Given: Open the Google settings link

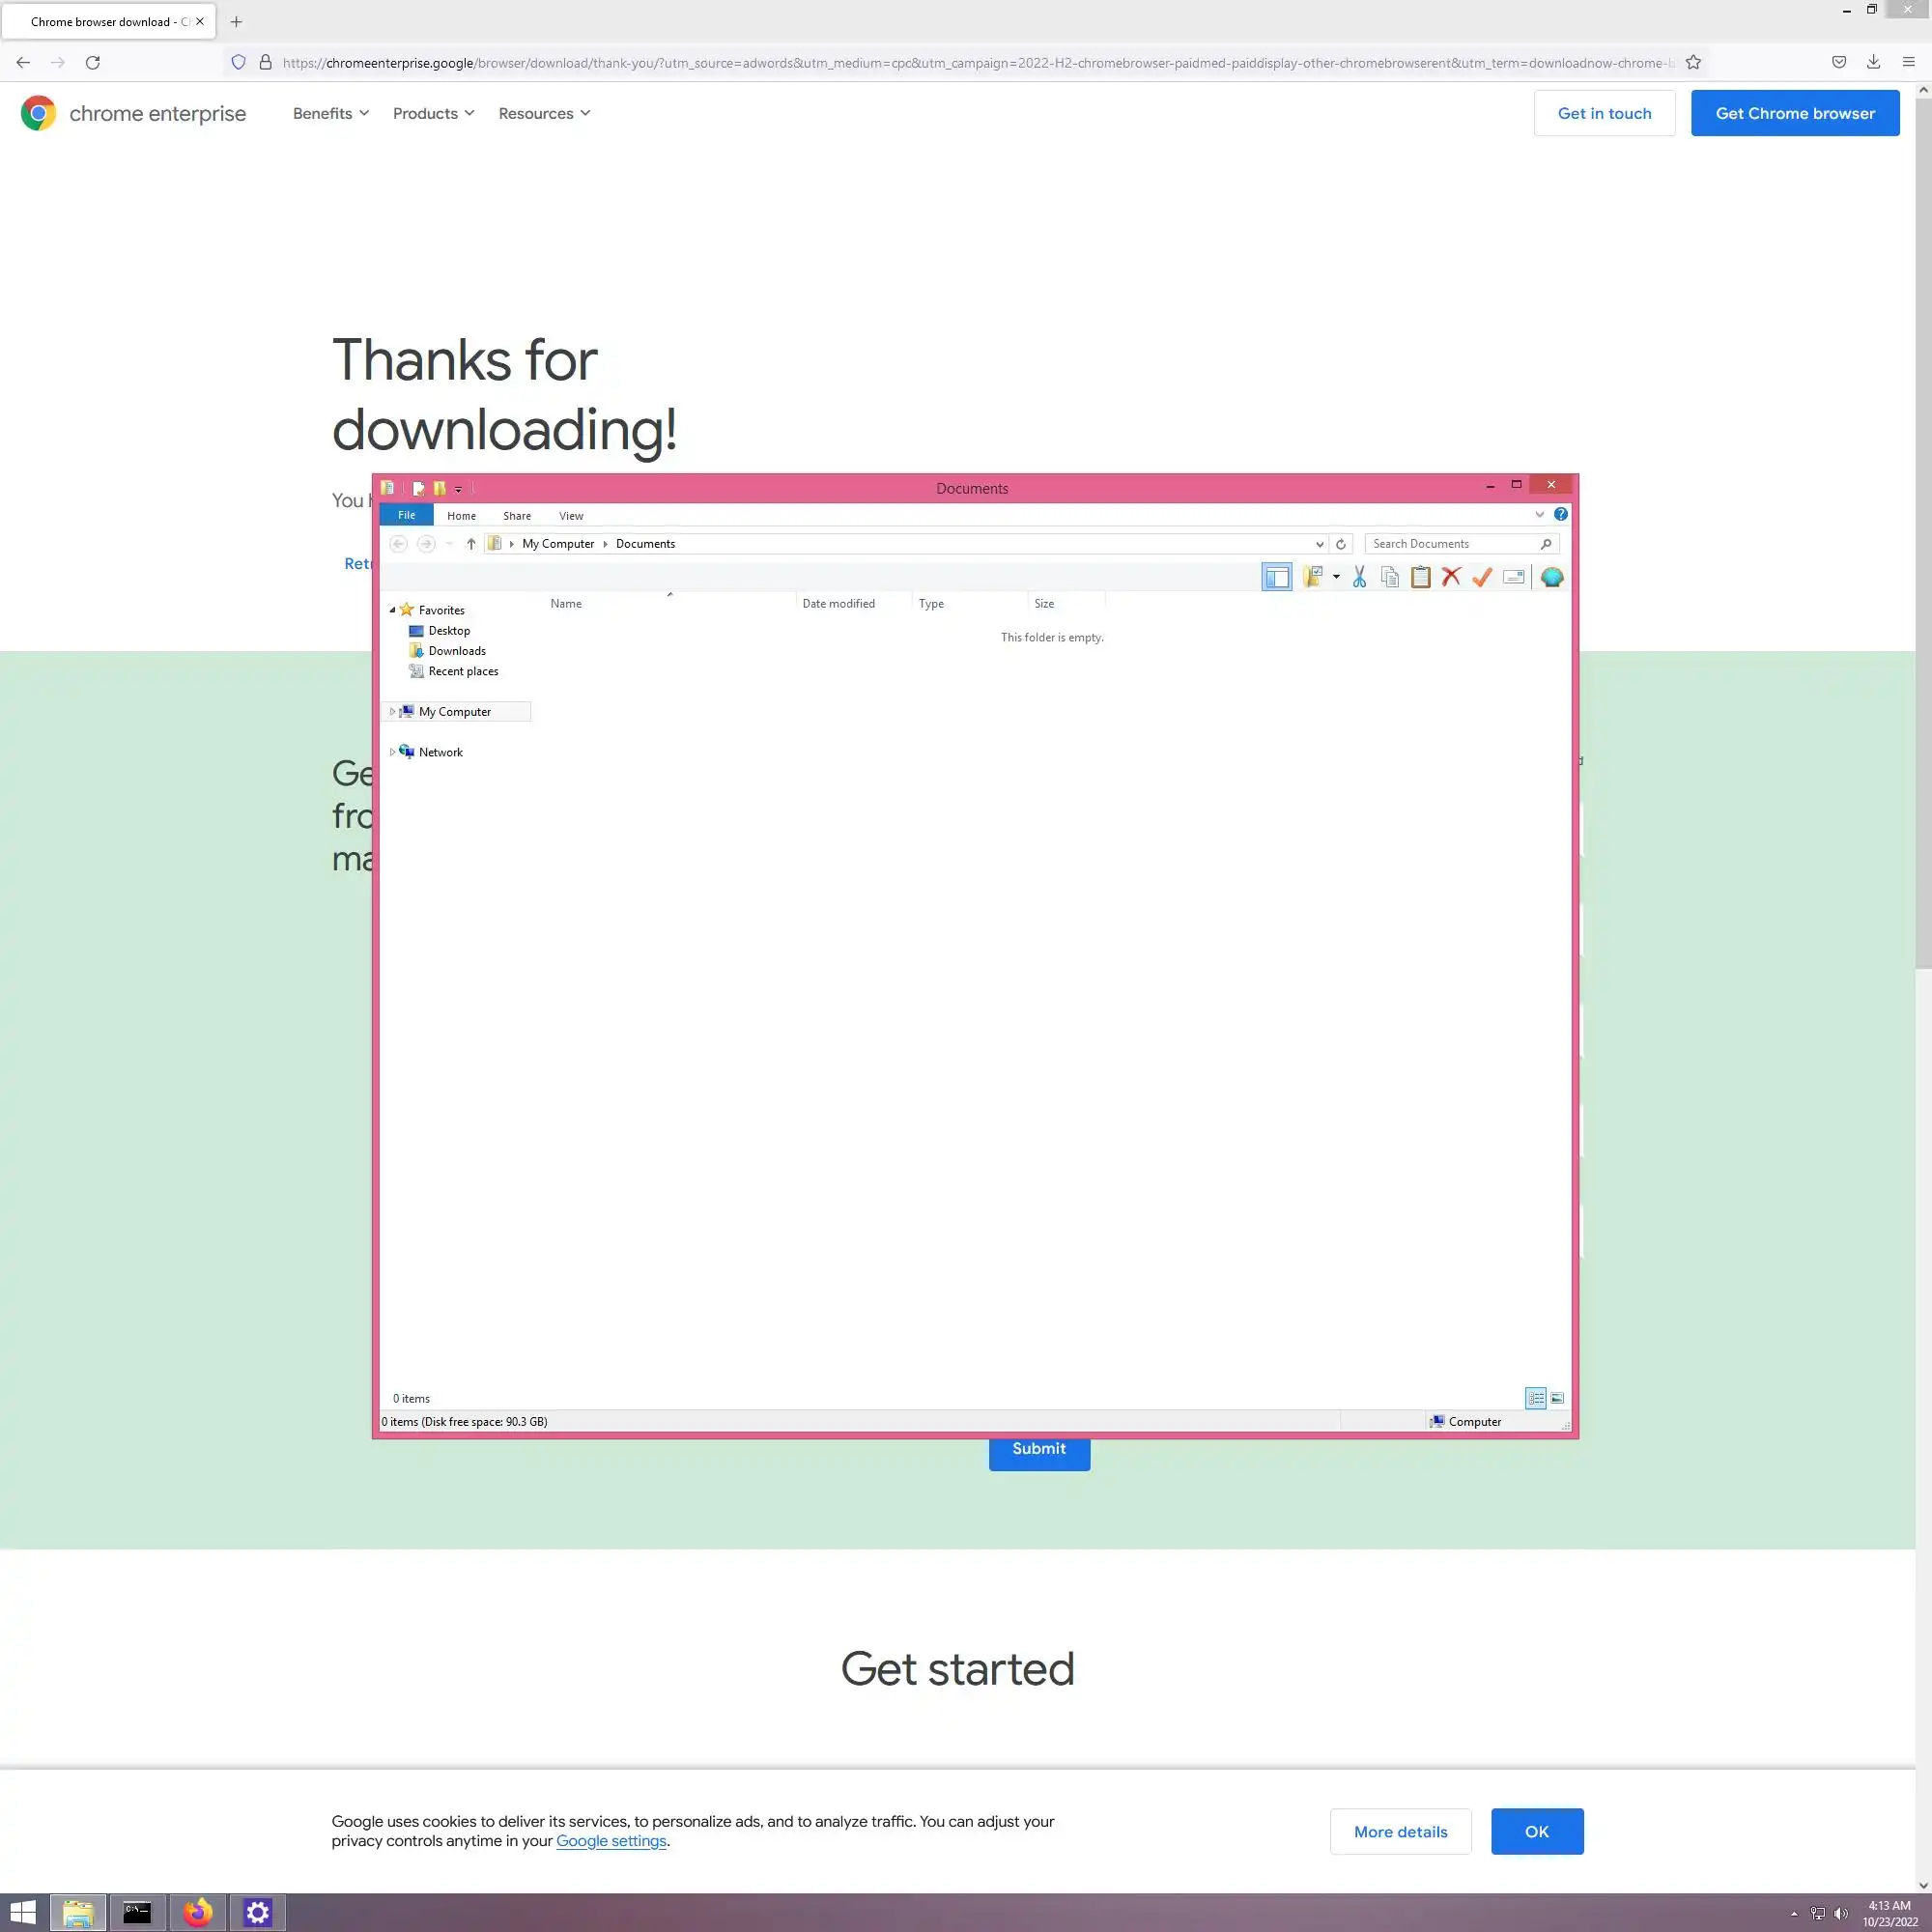Looking at the screenshot, I should tap(610, 1841).
